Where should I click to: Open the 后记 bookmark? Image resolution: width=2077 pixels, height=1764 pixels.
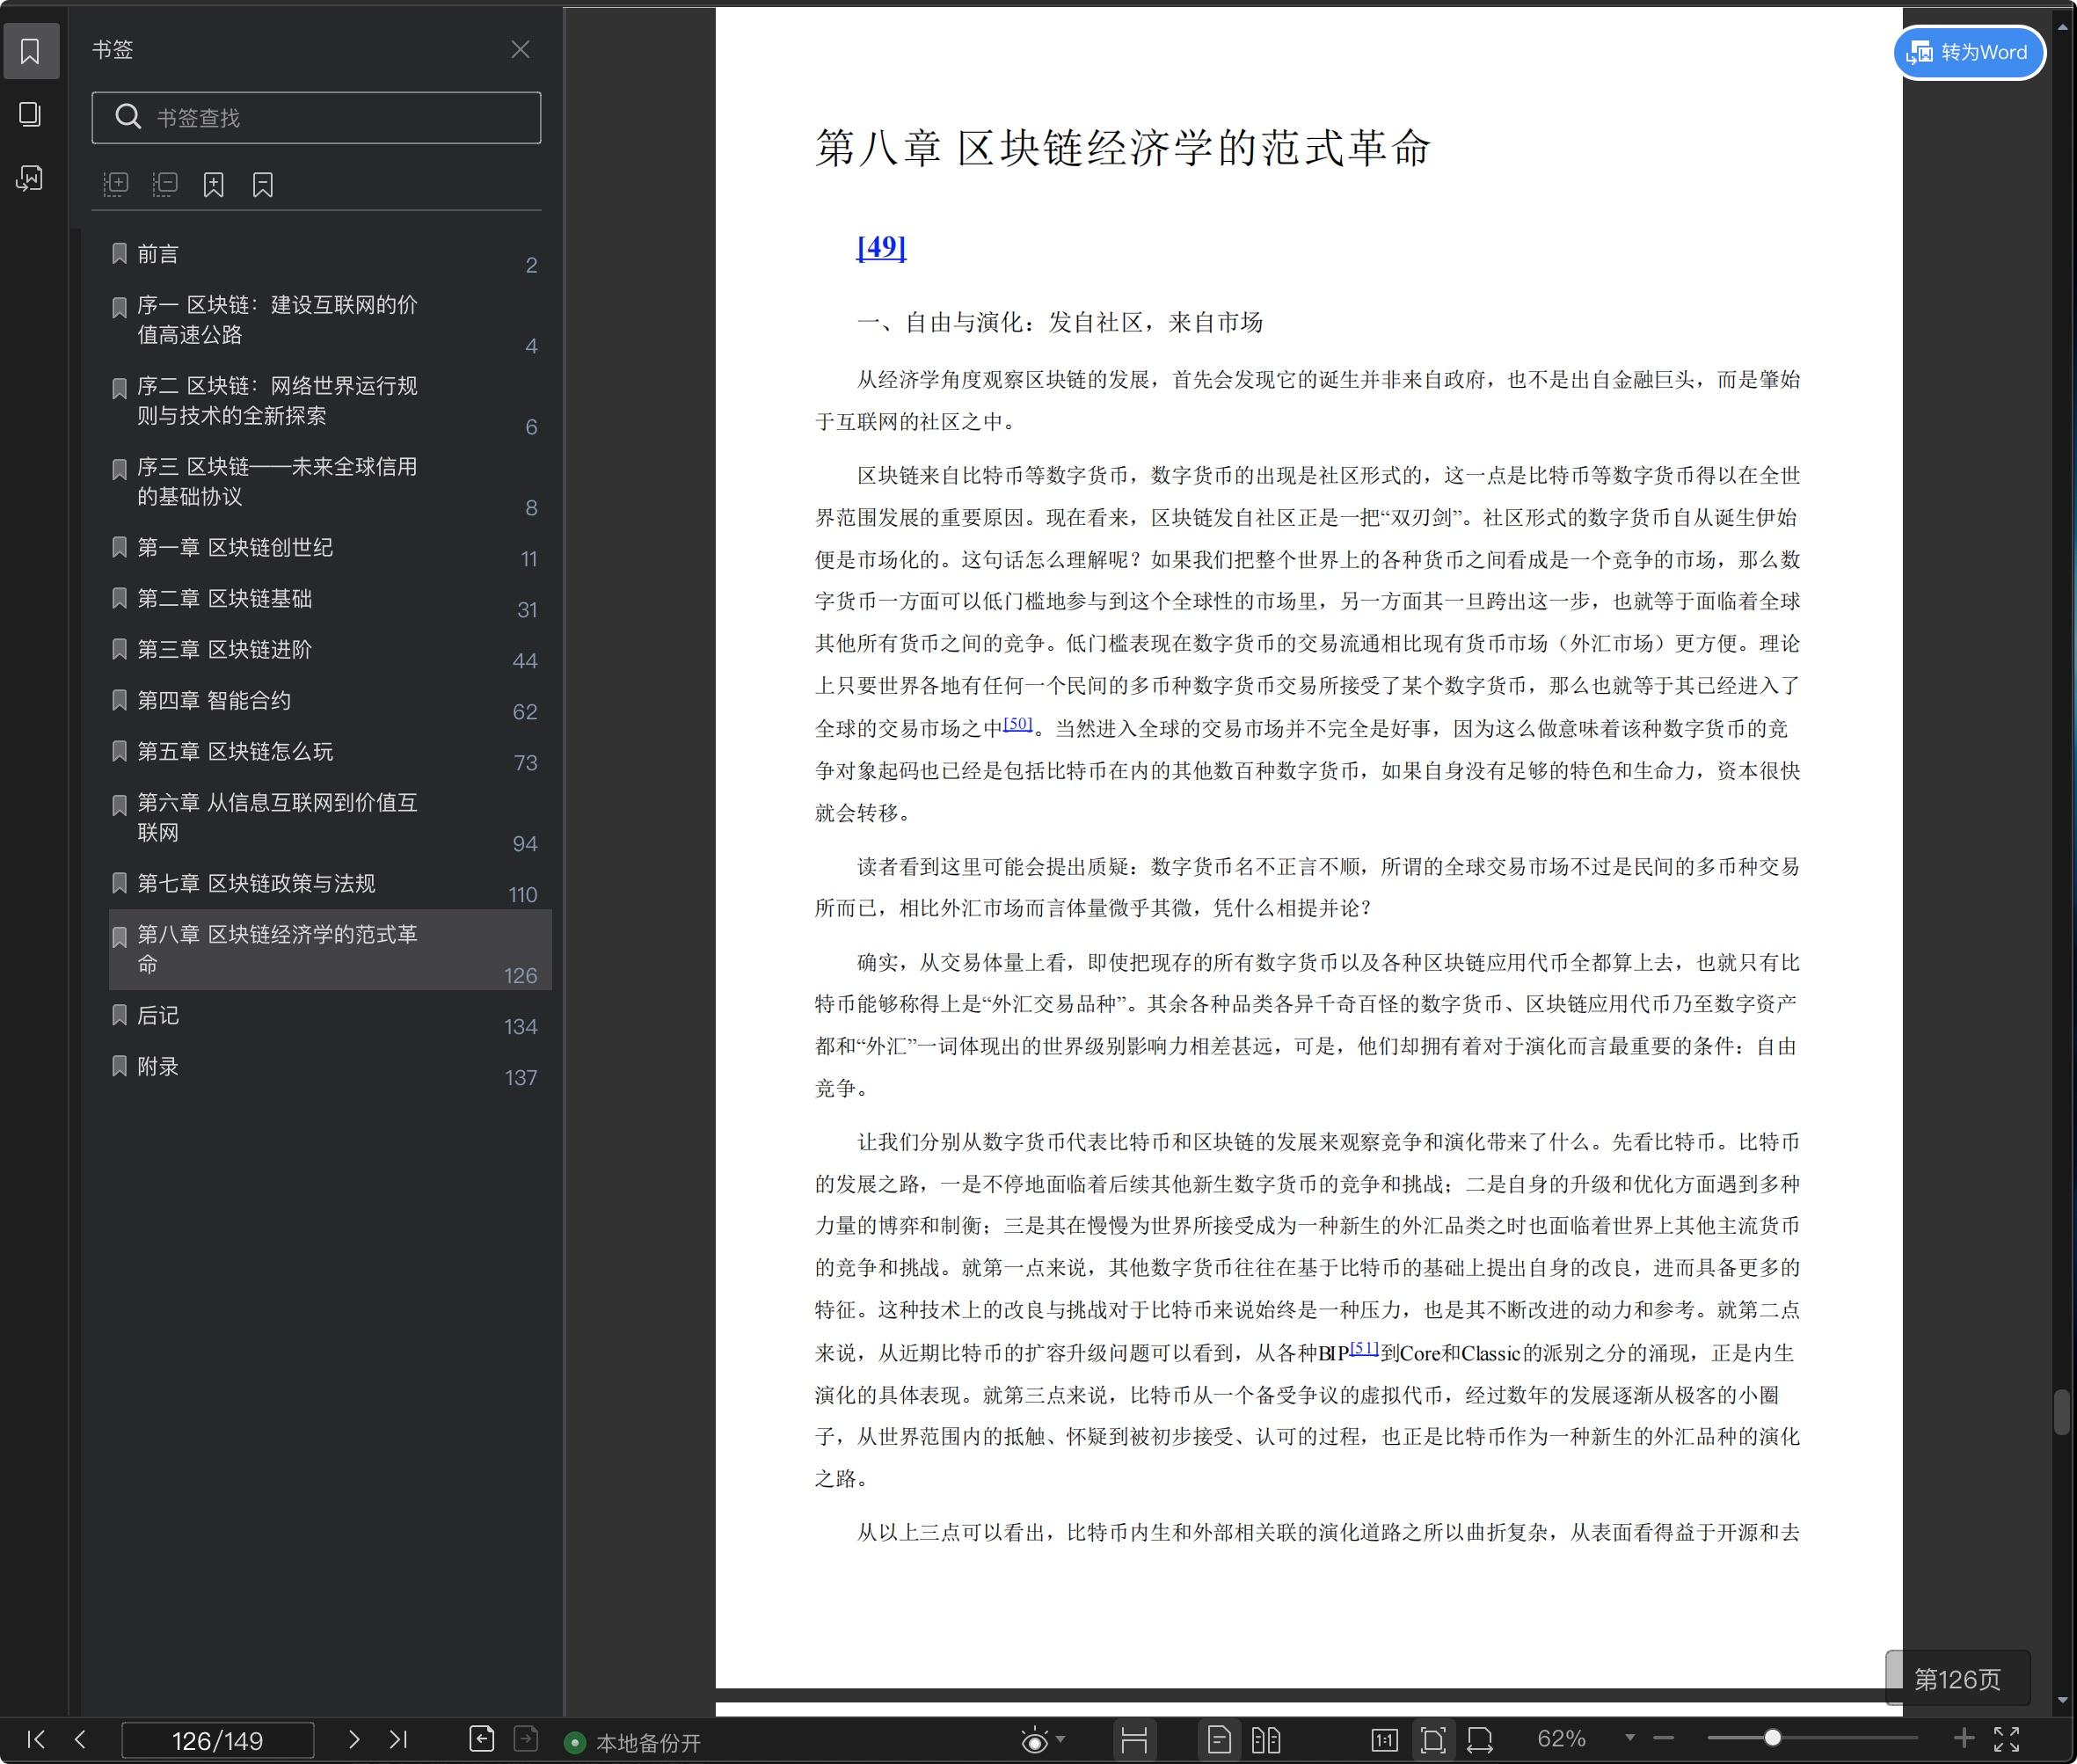coord(330,1016)
